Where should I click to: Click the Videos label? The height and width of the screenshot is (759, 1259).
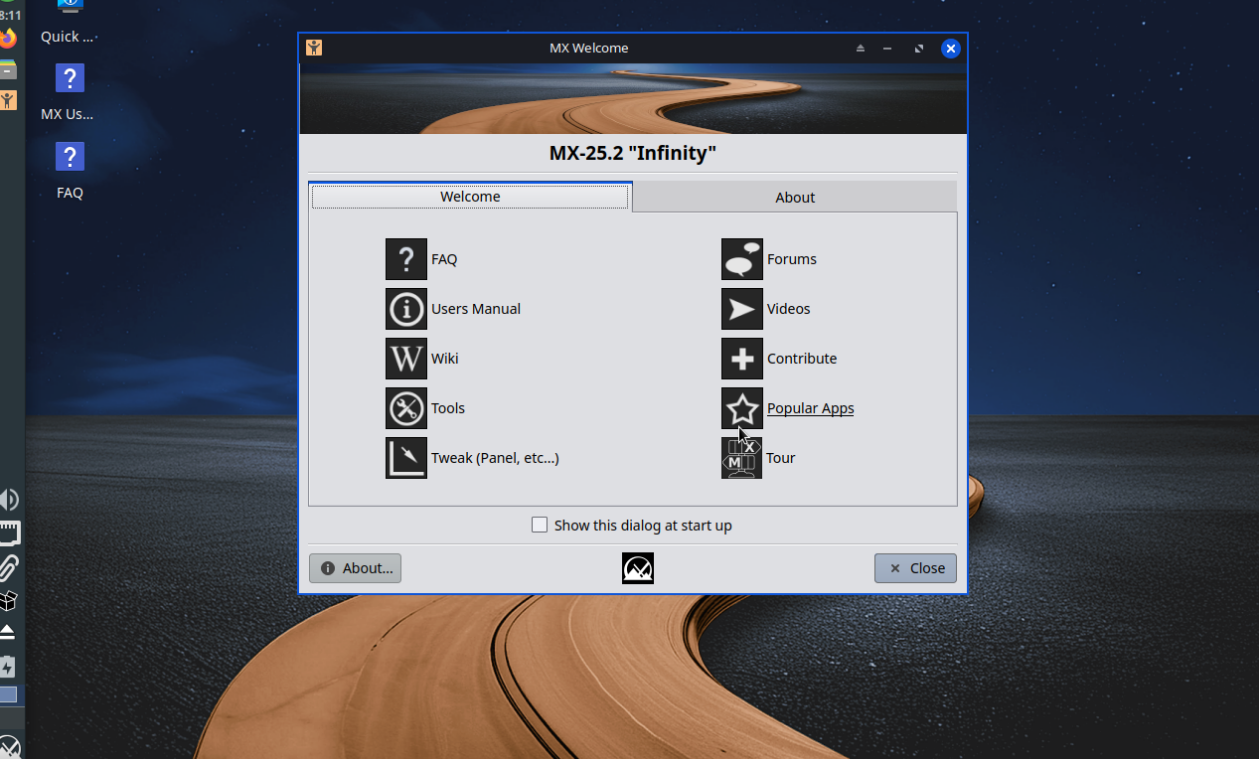click(x=789, y=309)
